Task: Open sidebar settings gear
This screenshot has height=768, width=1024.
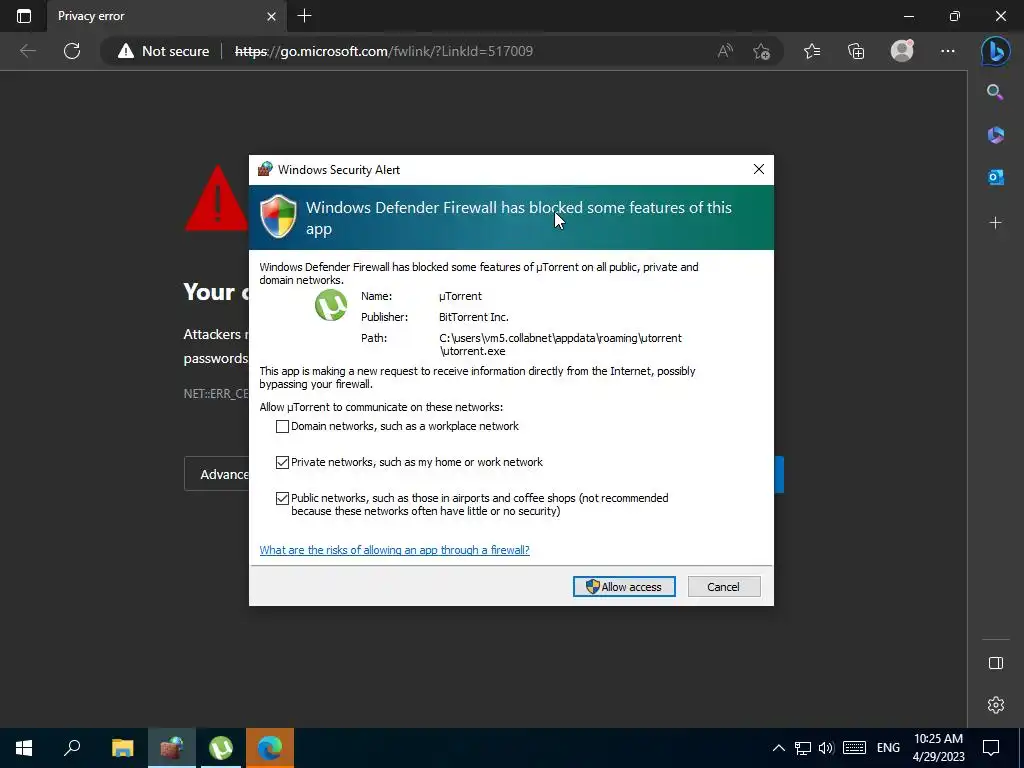Action: (995, 705)
